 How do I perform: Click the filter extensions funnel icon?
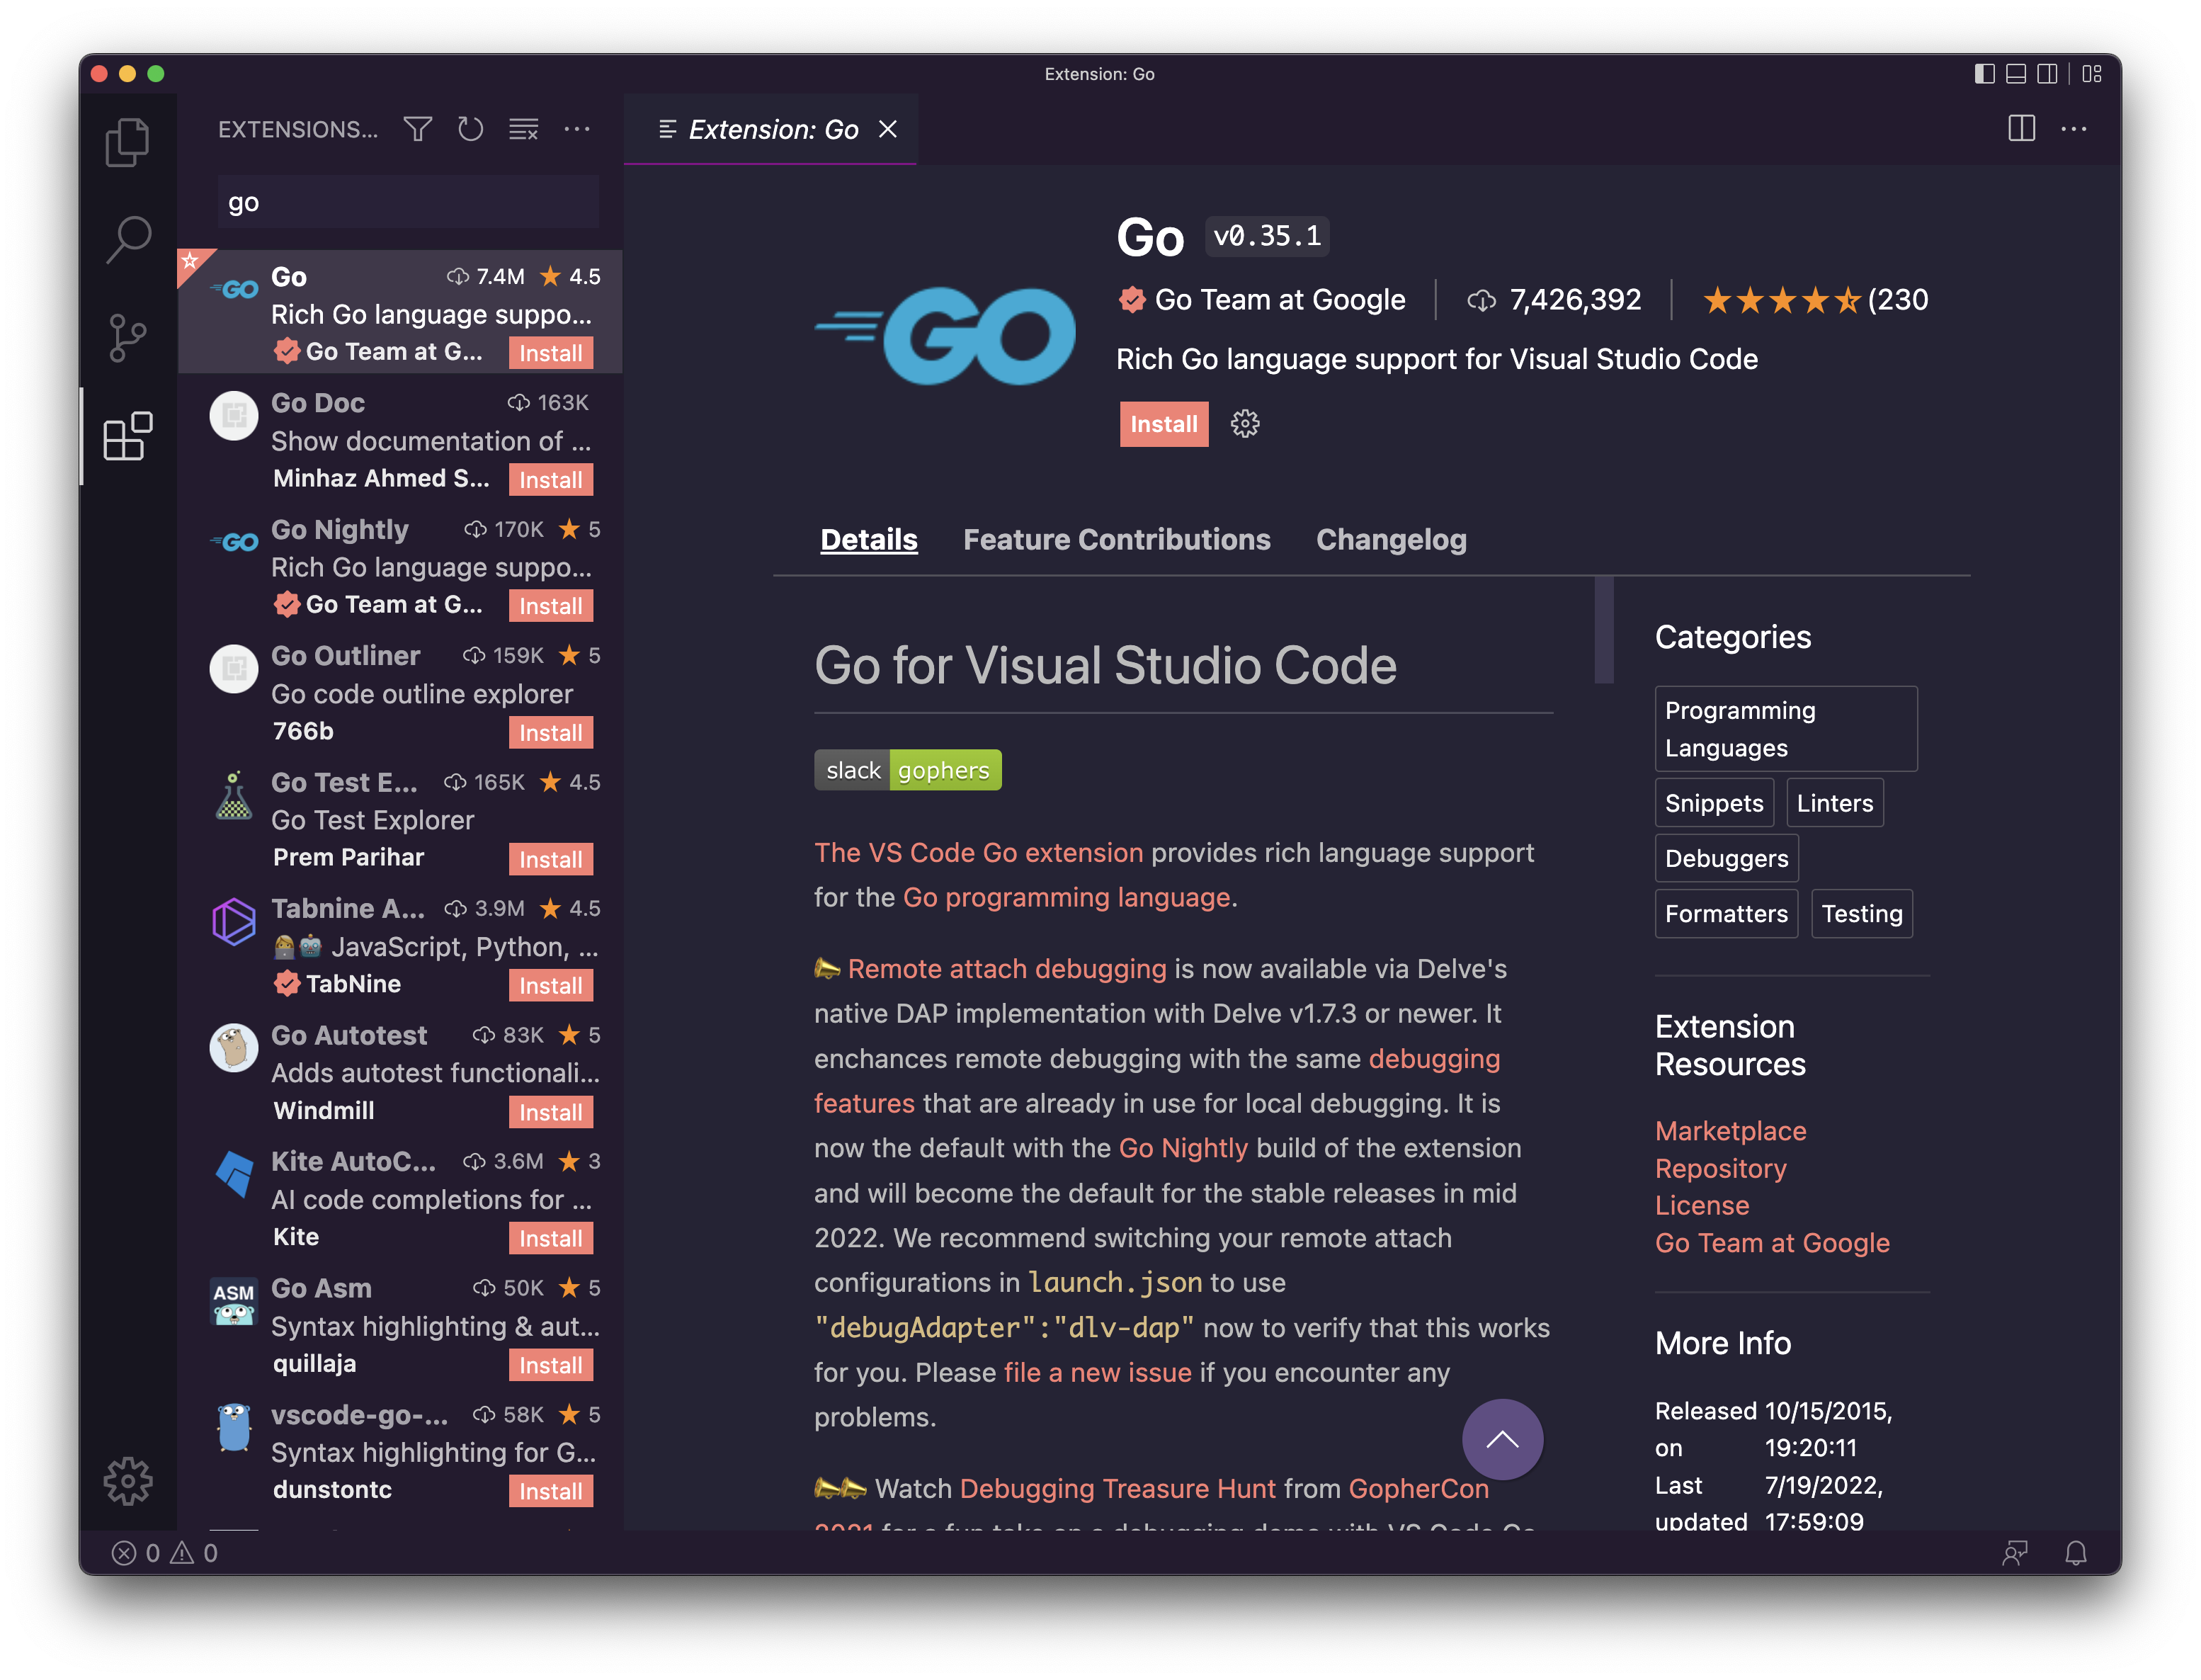click(x=418, y=129)
